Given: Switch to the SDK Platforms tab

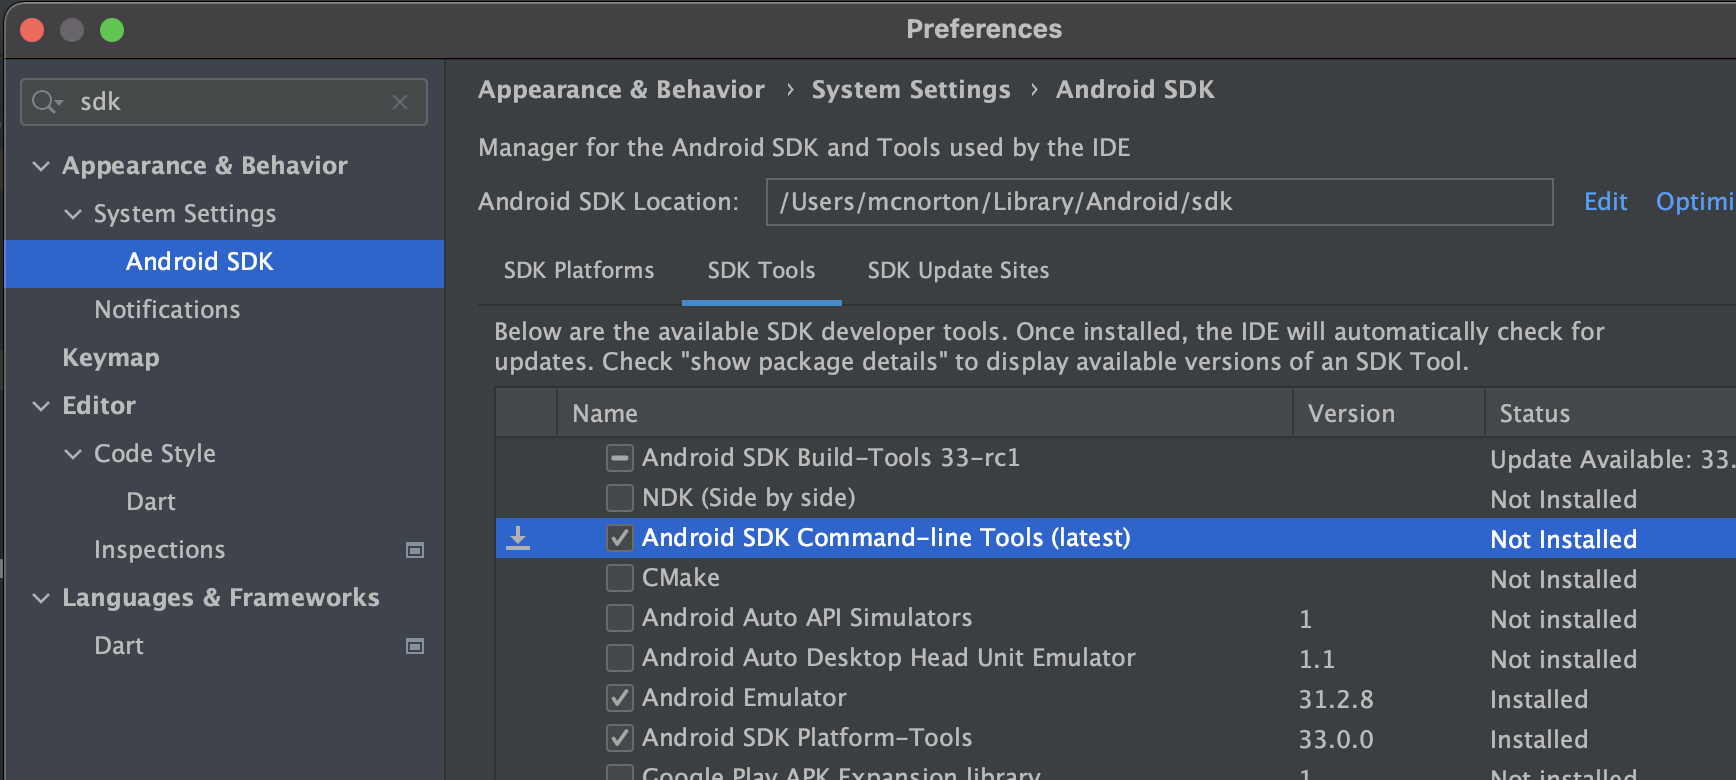Looking at the screenshot, I should click(579, 270).
